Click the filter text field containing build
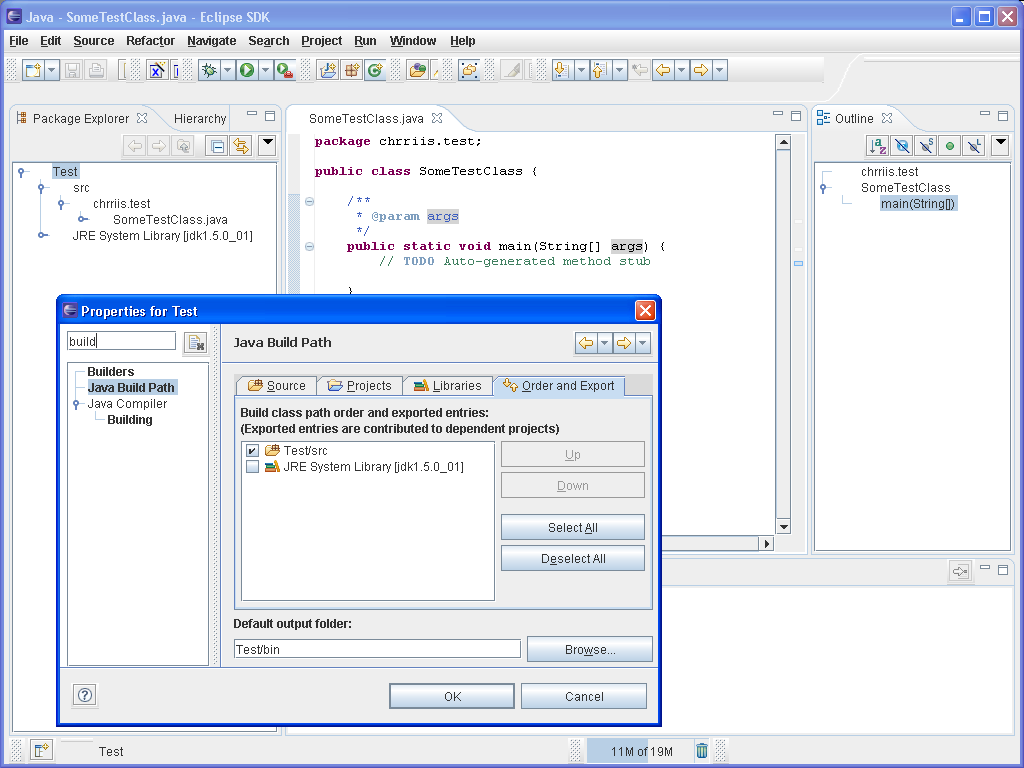The height and width of the screenshot is (768, 1024). [121, 341]
